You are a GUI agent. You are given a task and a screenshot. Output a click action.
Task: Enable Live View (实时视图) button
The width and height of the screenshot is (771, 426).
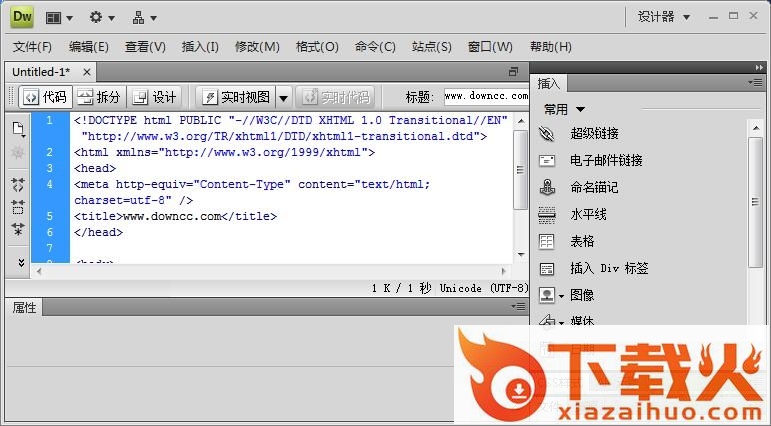tap(236, 97)
